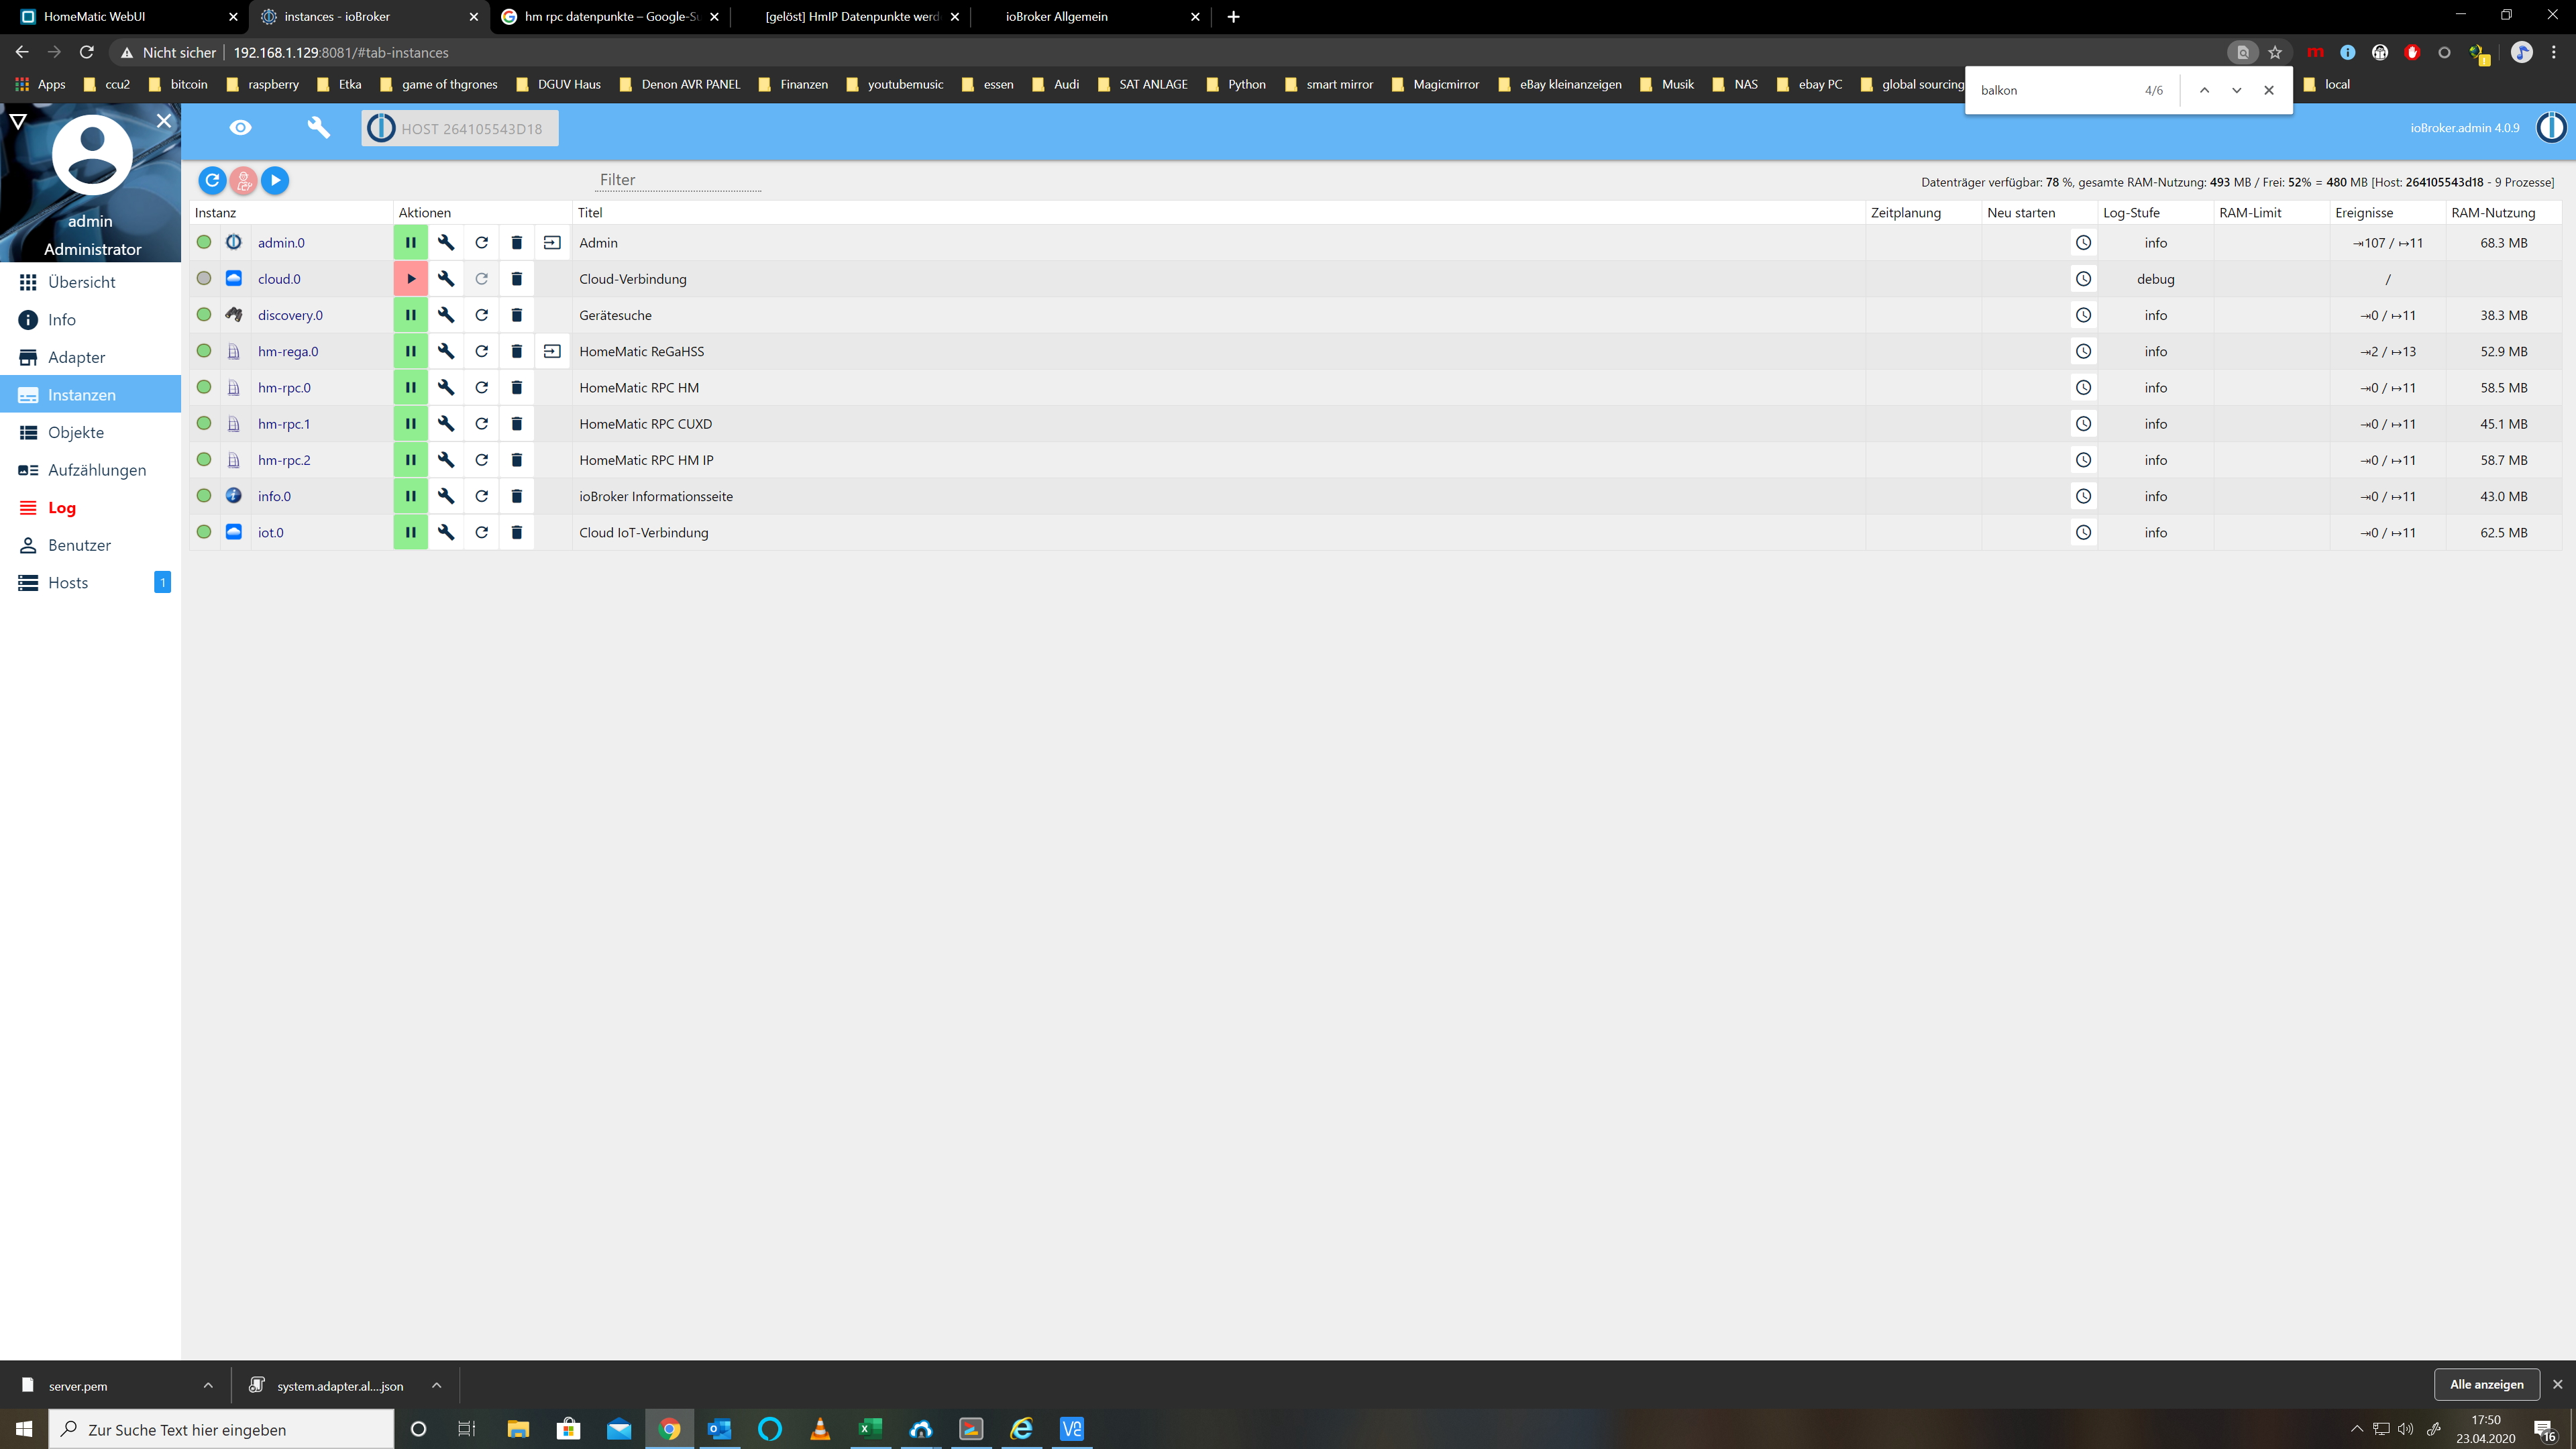Click restart schedule clock for iot.0
Viewport: 2576px width, 1449px height.
[2083, 532]
